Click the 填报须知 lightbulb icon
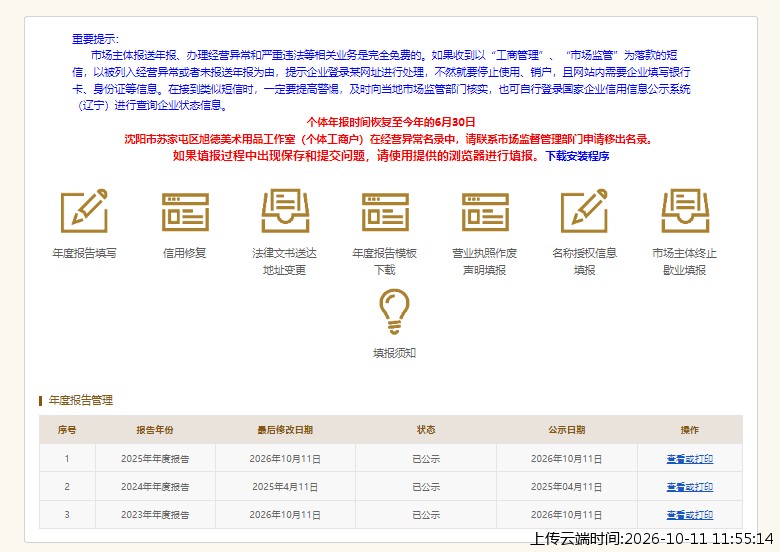Viewport: 780px width, 552px height. pos(394,312)
